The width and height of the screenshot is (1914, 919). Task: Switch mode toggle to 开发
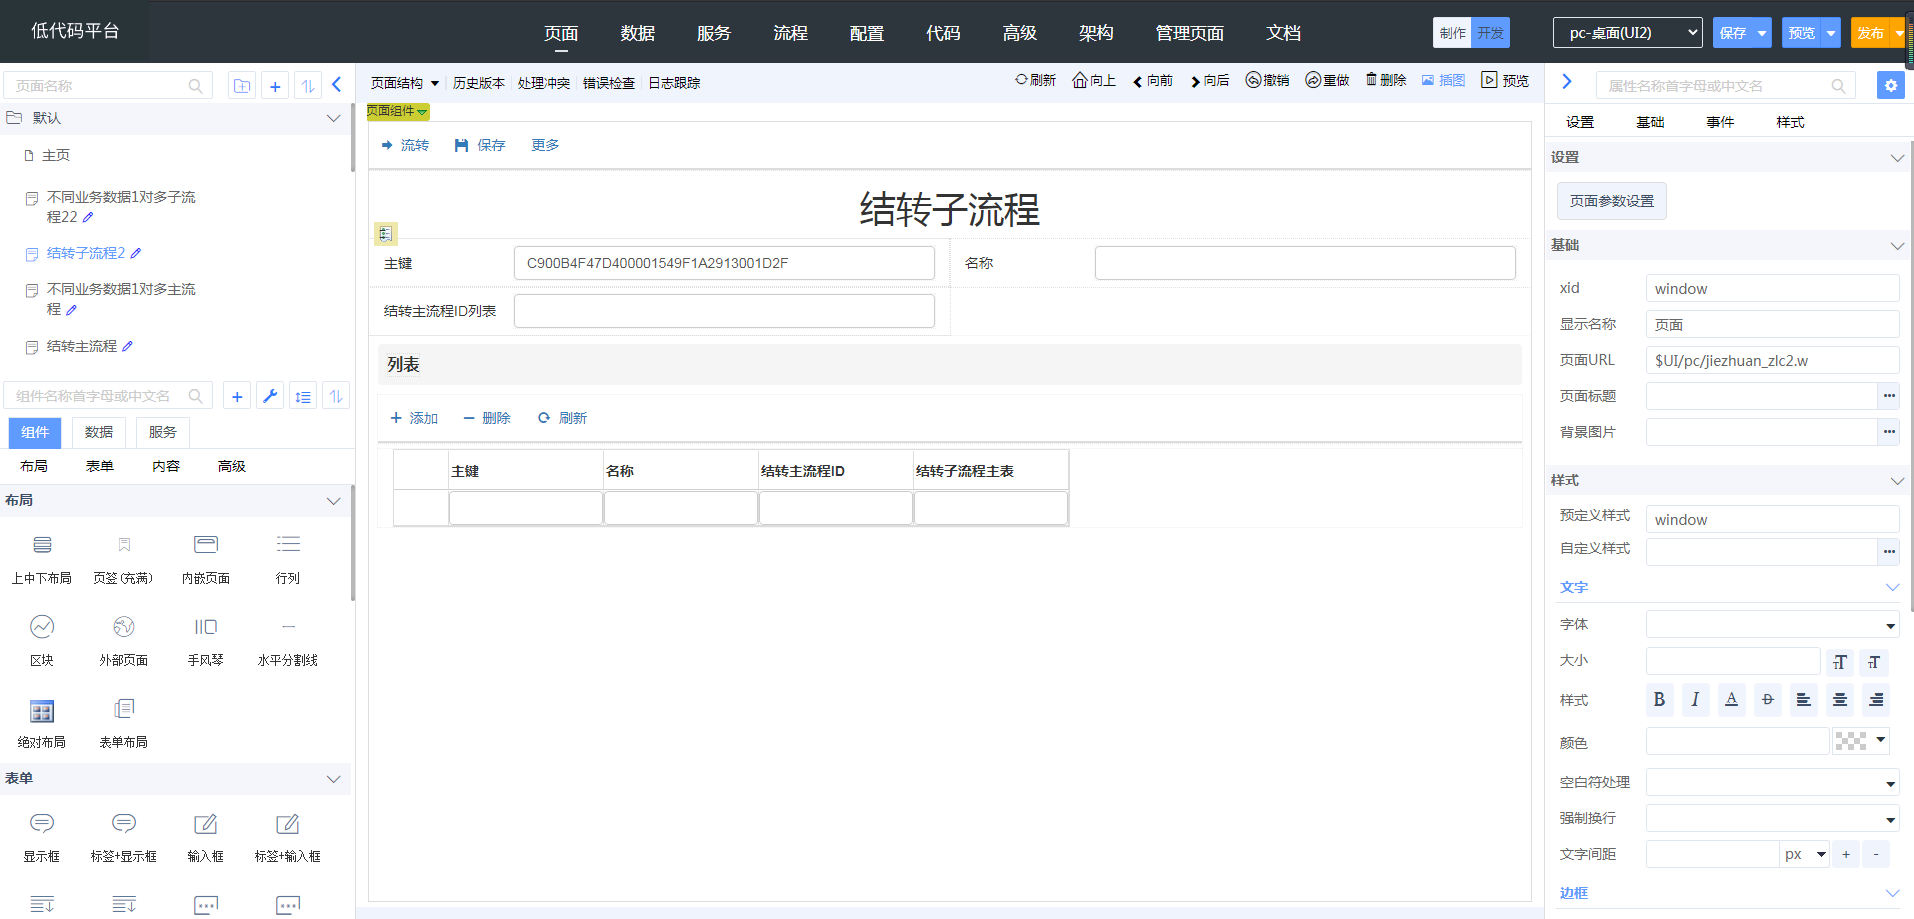coord(1490,33)
